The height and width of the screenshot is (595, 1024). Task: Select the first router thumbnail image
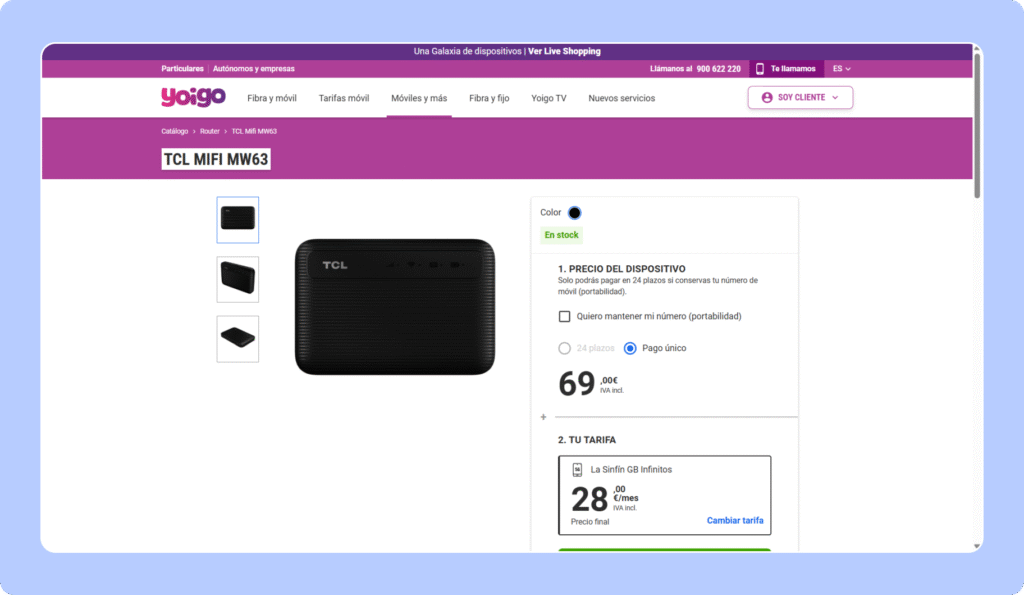tap(238, 220)
